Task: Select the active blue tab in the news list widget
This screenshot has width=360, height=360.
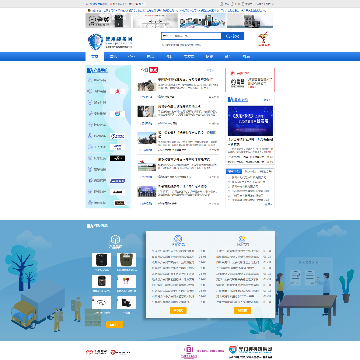Action: pyautogui.click(x=234, y=171)
